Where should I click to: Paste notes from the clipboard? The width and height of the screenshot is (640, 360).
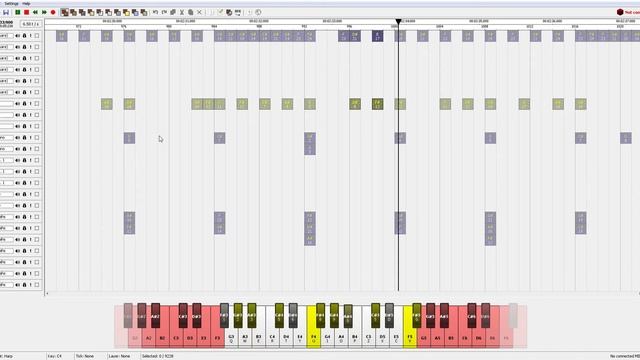point(191,12)
